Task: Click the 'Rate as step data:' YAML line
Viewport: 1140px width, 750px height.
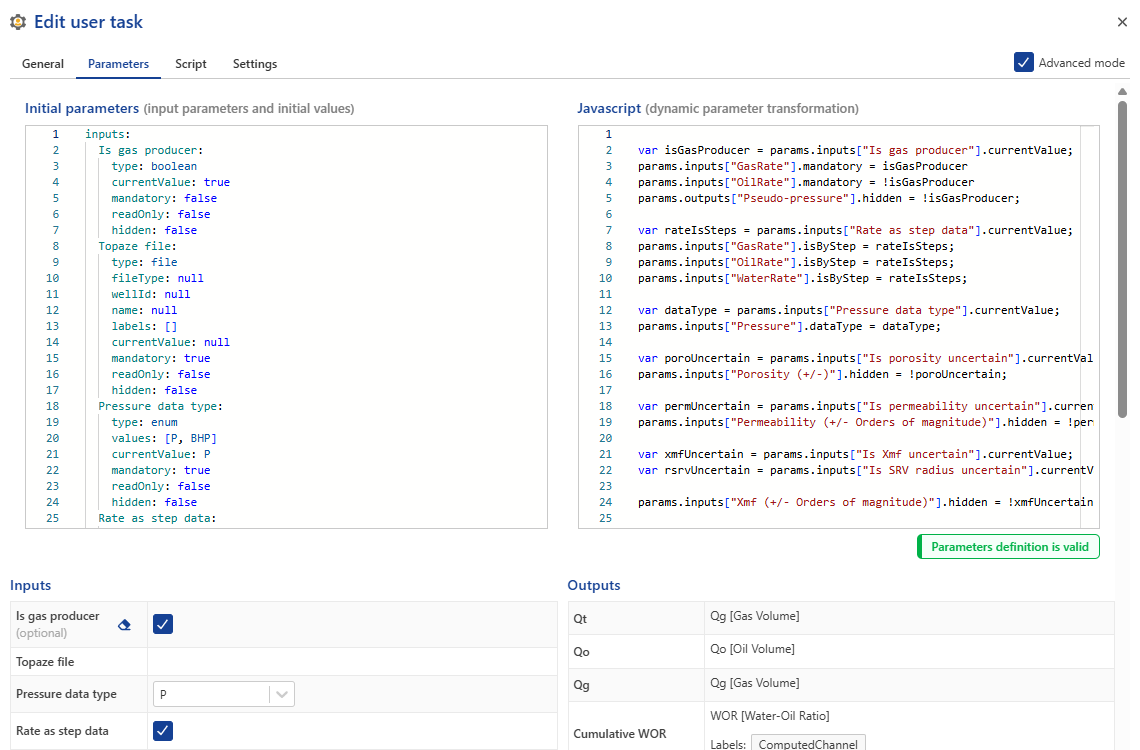Action: pos(157,518)
